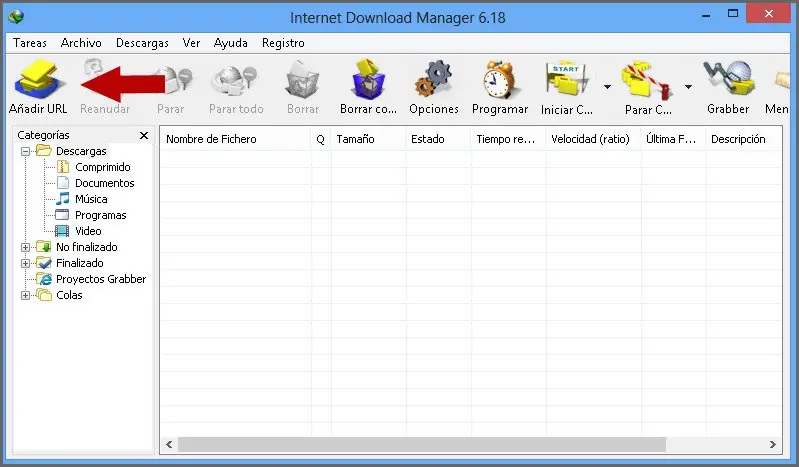Maximize the Internet Download Manager window

(x=733, y=14)
